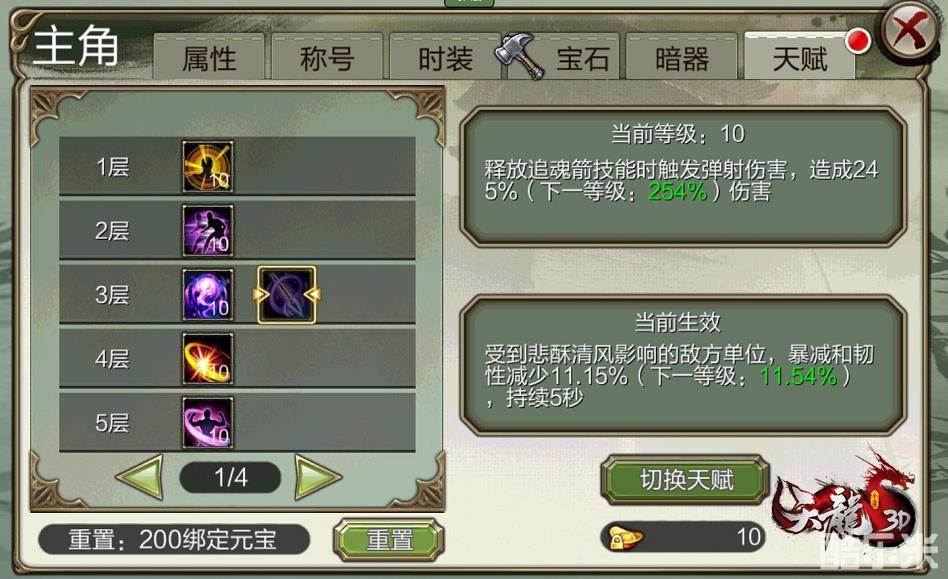The height and width of the screenshot is (579, 948).
Task: Click the red notification dot on 天赋
Action: [858, 41]
